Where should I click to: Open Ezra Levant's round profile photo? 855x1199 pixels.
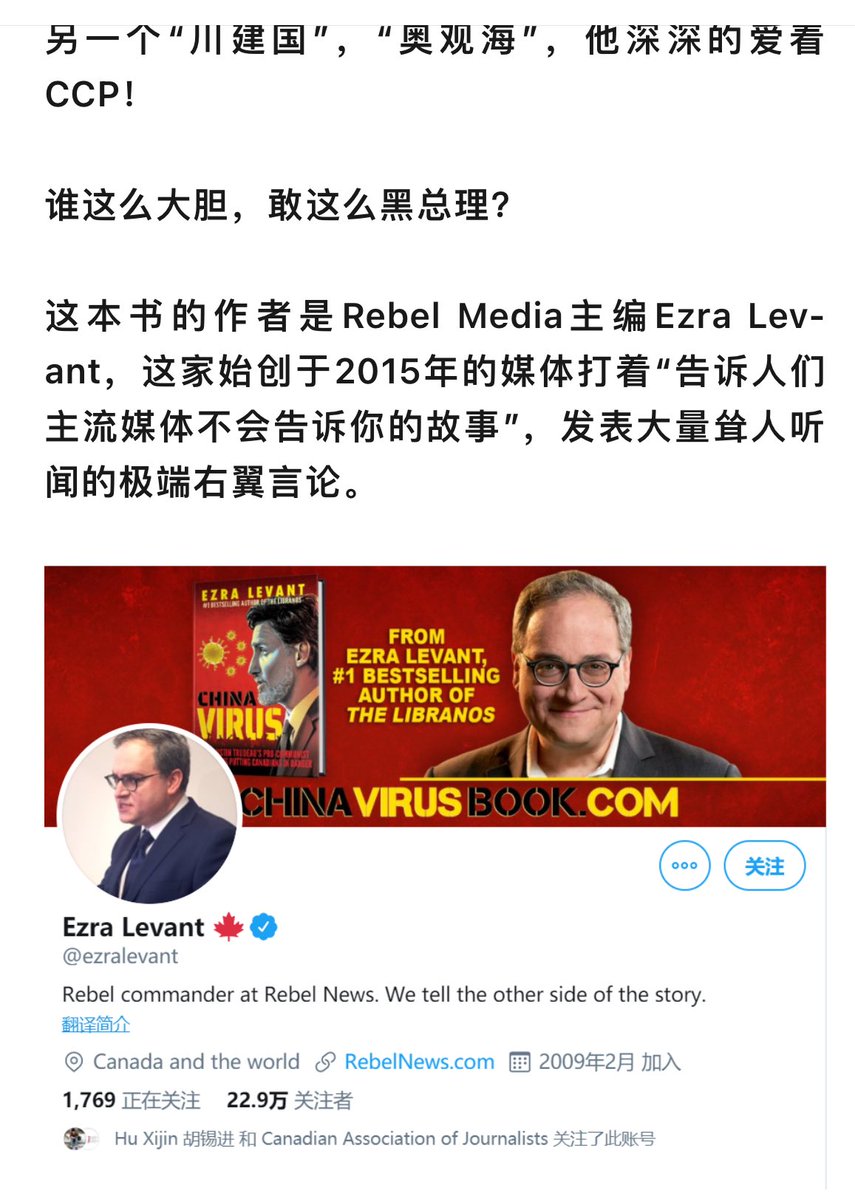[150, 814]
